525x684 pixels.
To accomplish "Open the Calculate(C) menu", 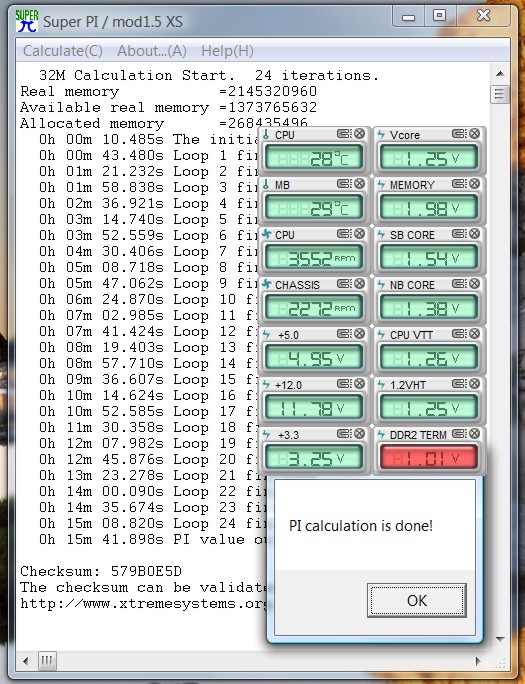I will click(x=63, y=51).
